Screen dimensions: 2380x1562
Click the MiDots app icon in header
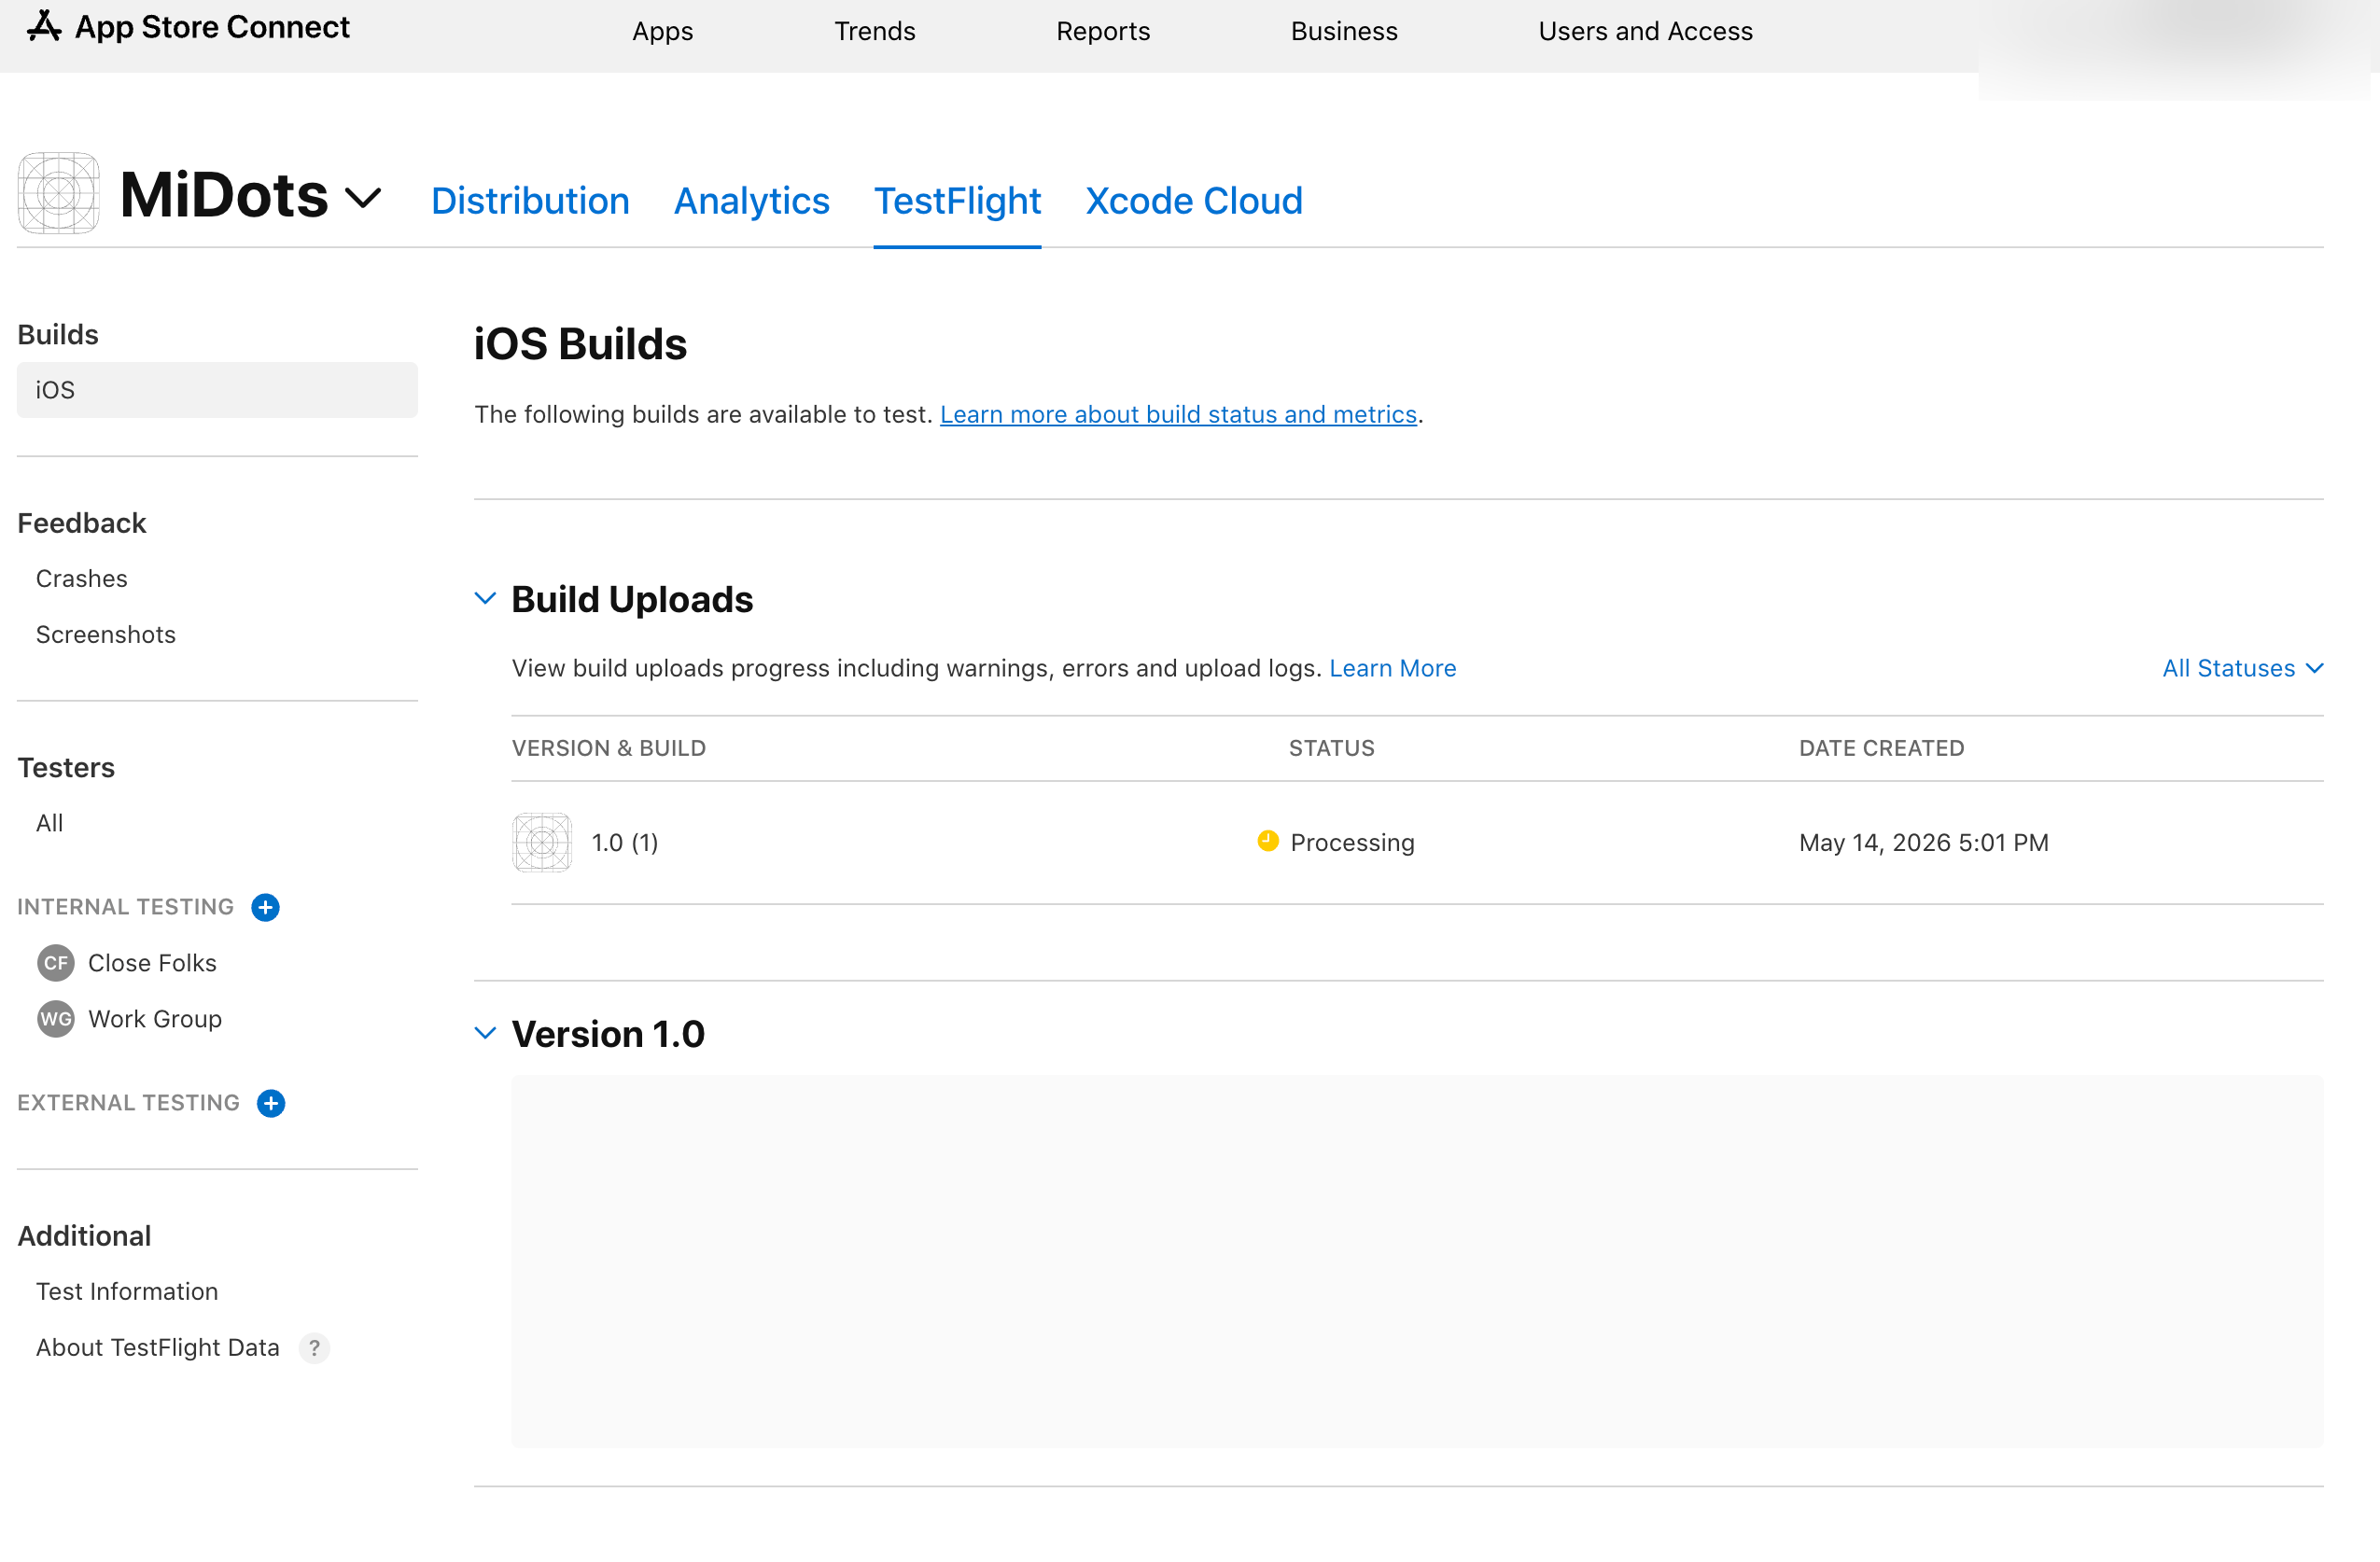coord(58,194)
